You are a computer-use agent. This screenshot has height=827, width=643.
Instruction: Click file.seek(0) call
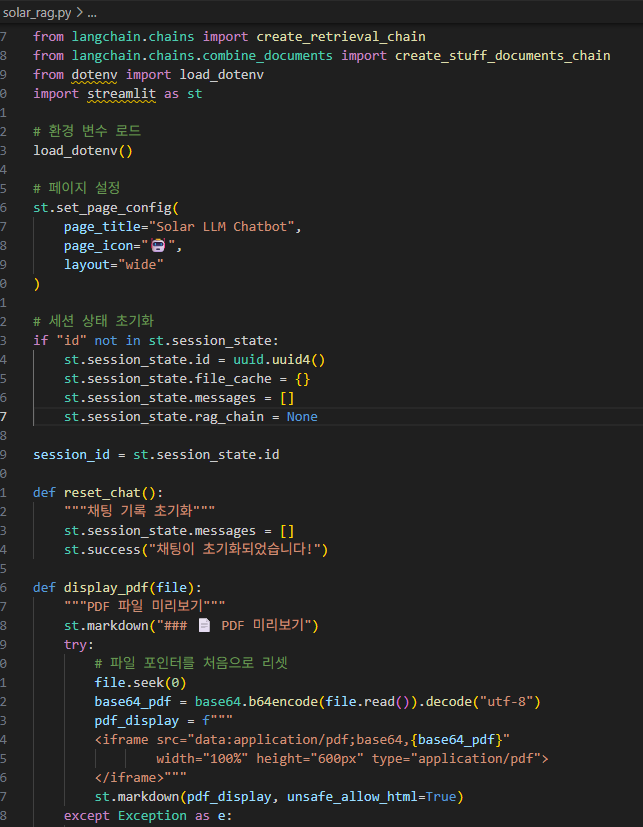tap(140, 682)
